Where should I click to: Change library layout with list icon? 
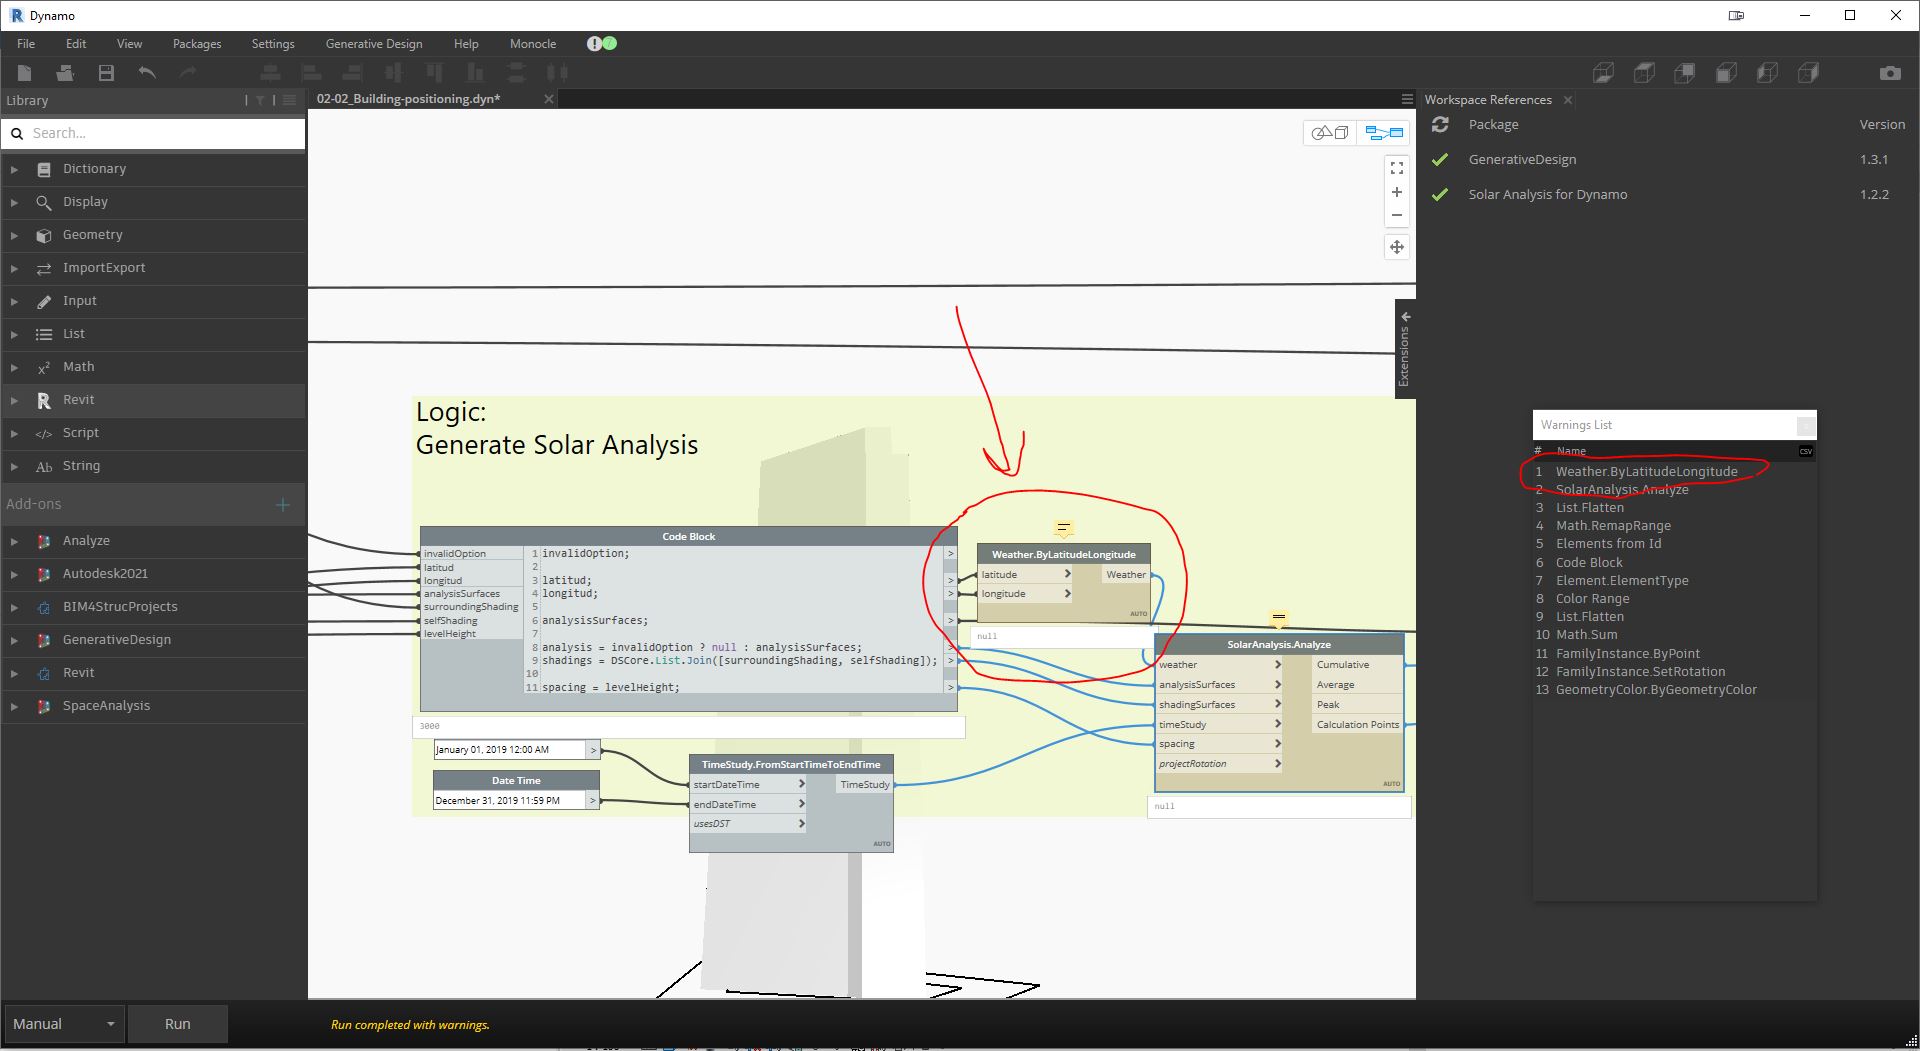click(x=289, y=100)
